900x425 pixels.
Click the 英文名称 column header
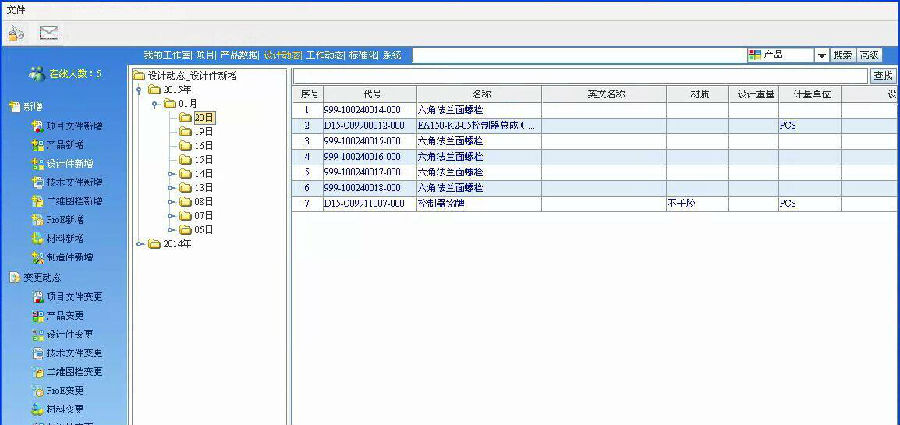604,94
